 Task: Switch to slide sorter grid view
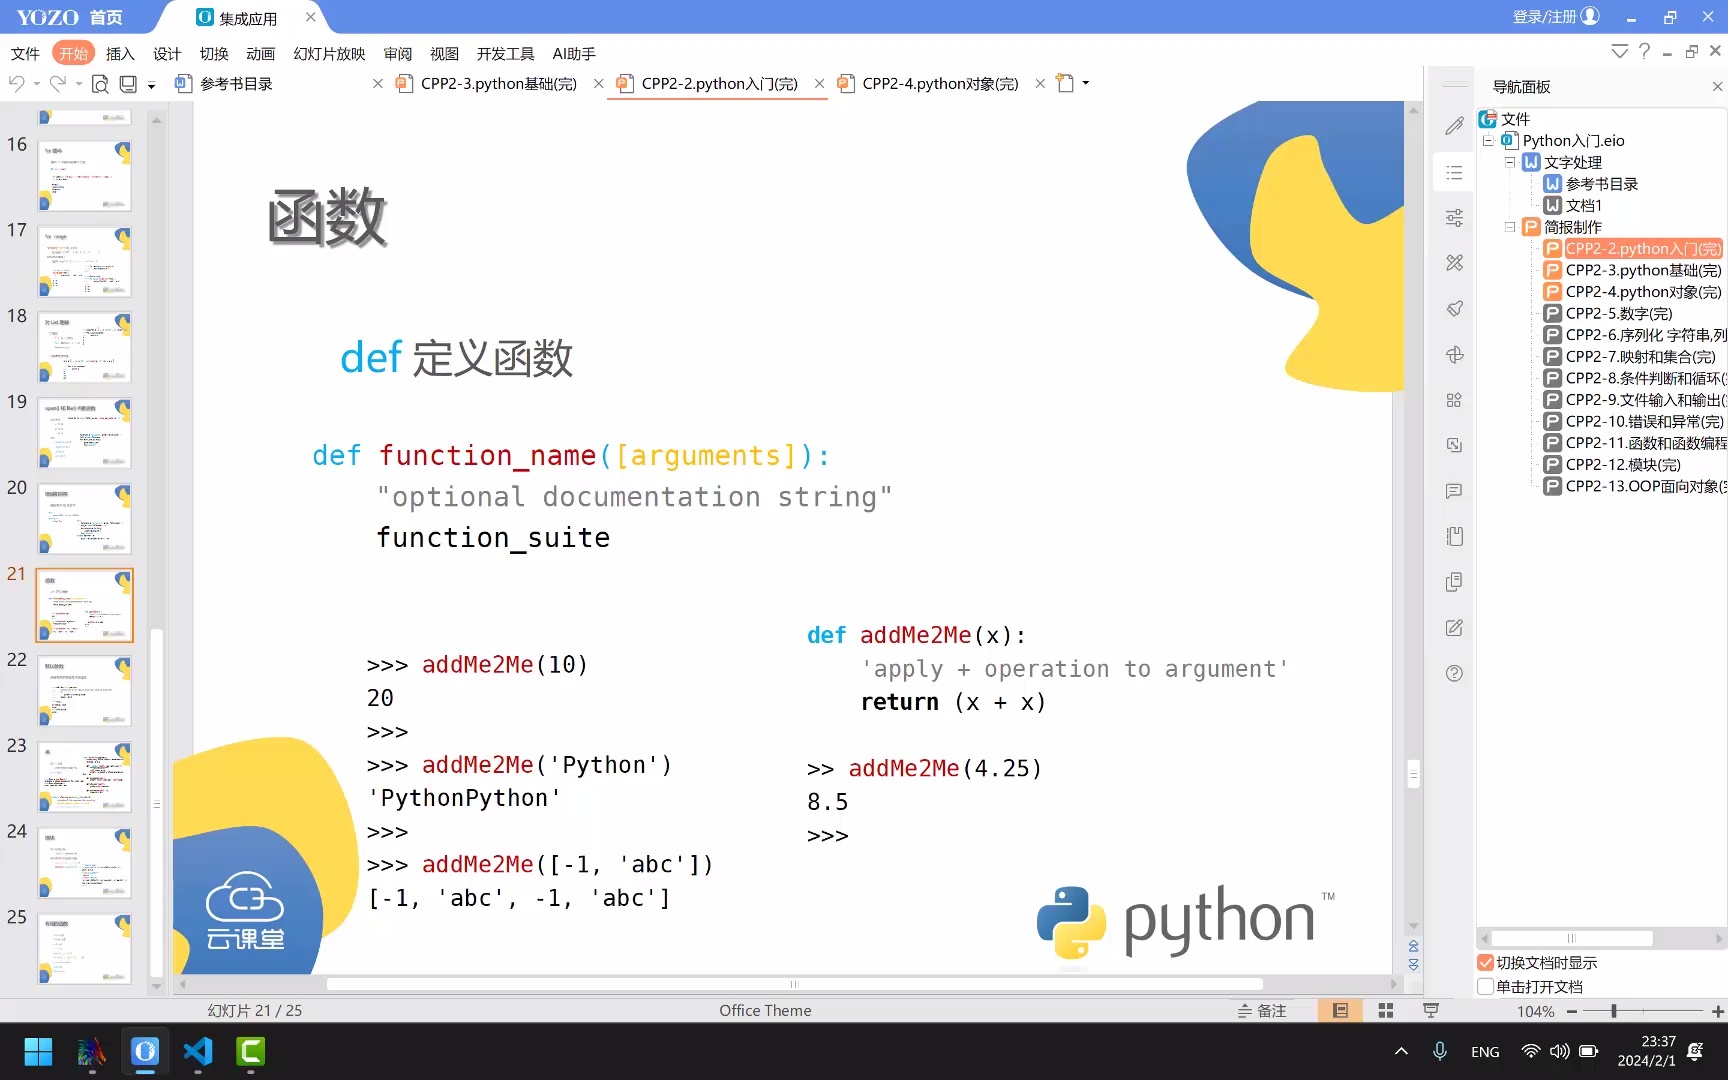click(x=1385, y=1011)
